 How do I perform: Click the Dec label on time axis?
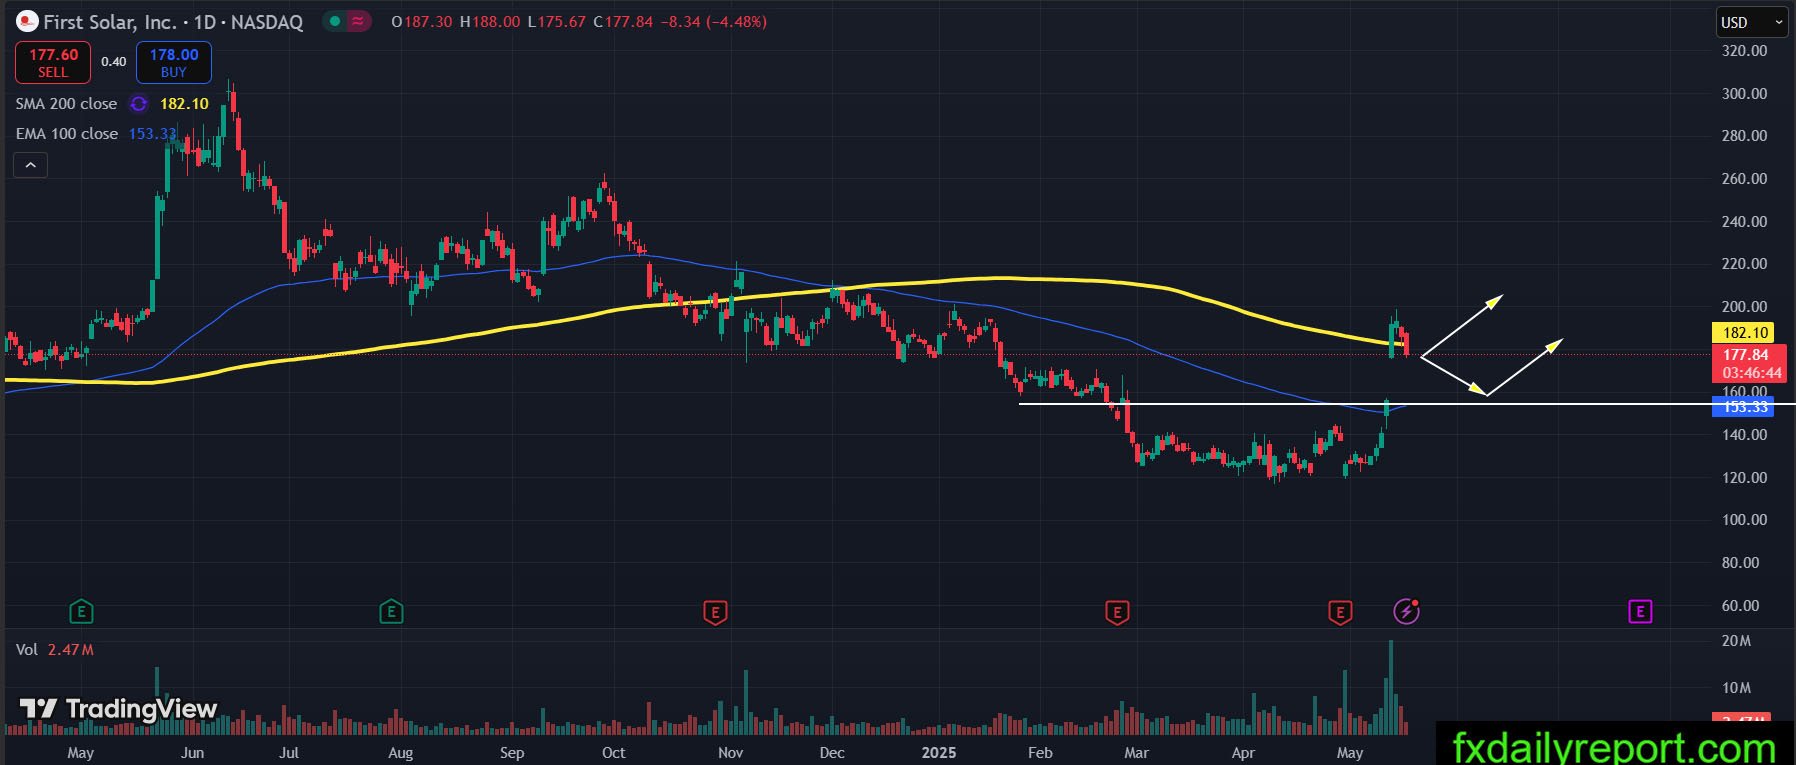click(831, 753)
